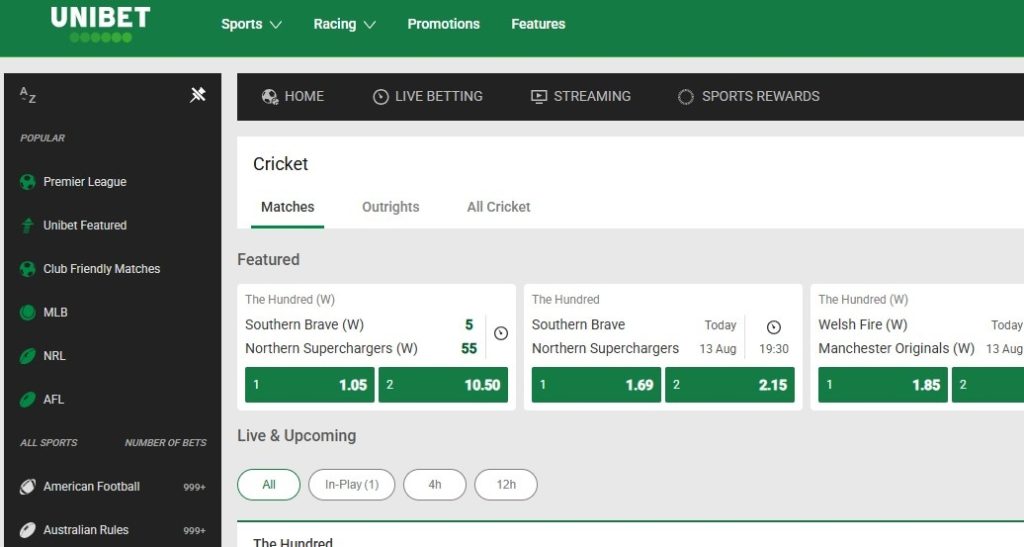This screenshot has width=1024, height=547.
Task: Bet on Northern Superchargers (W) at 10.50
Action: 443,384
